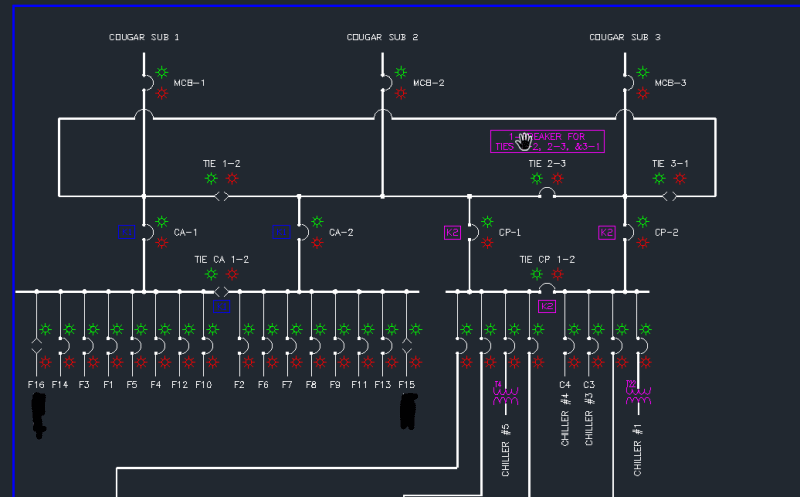Click red light under TIE 2-3 label
Image resolution: width=800 pixels, height=497 pixels.
tap(558, 179)
